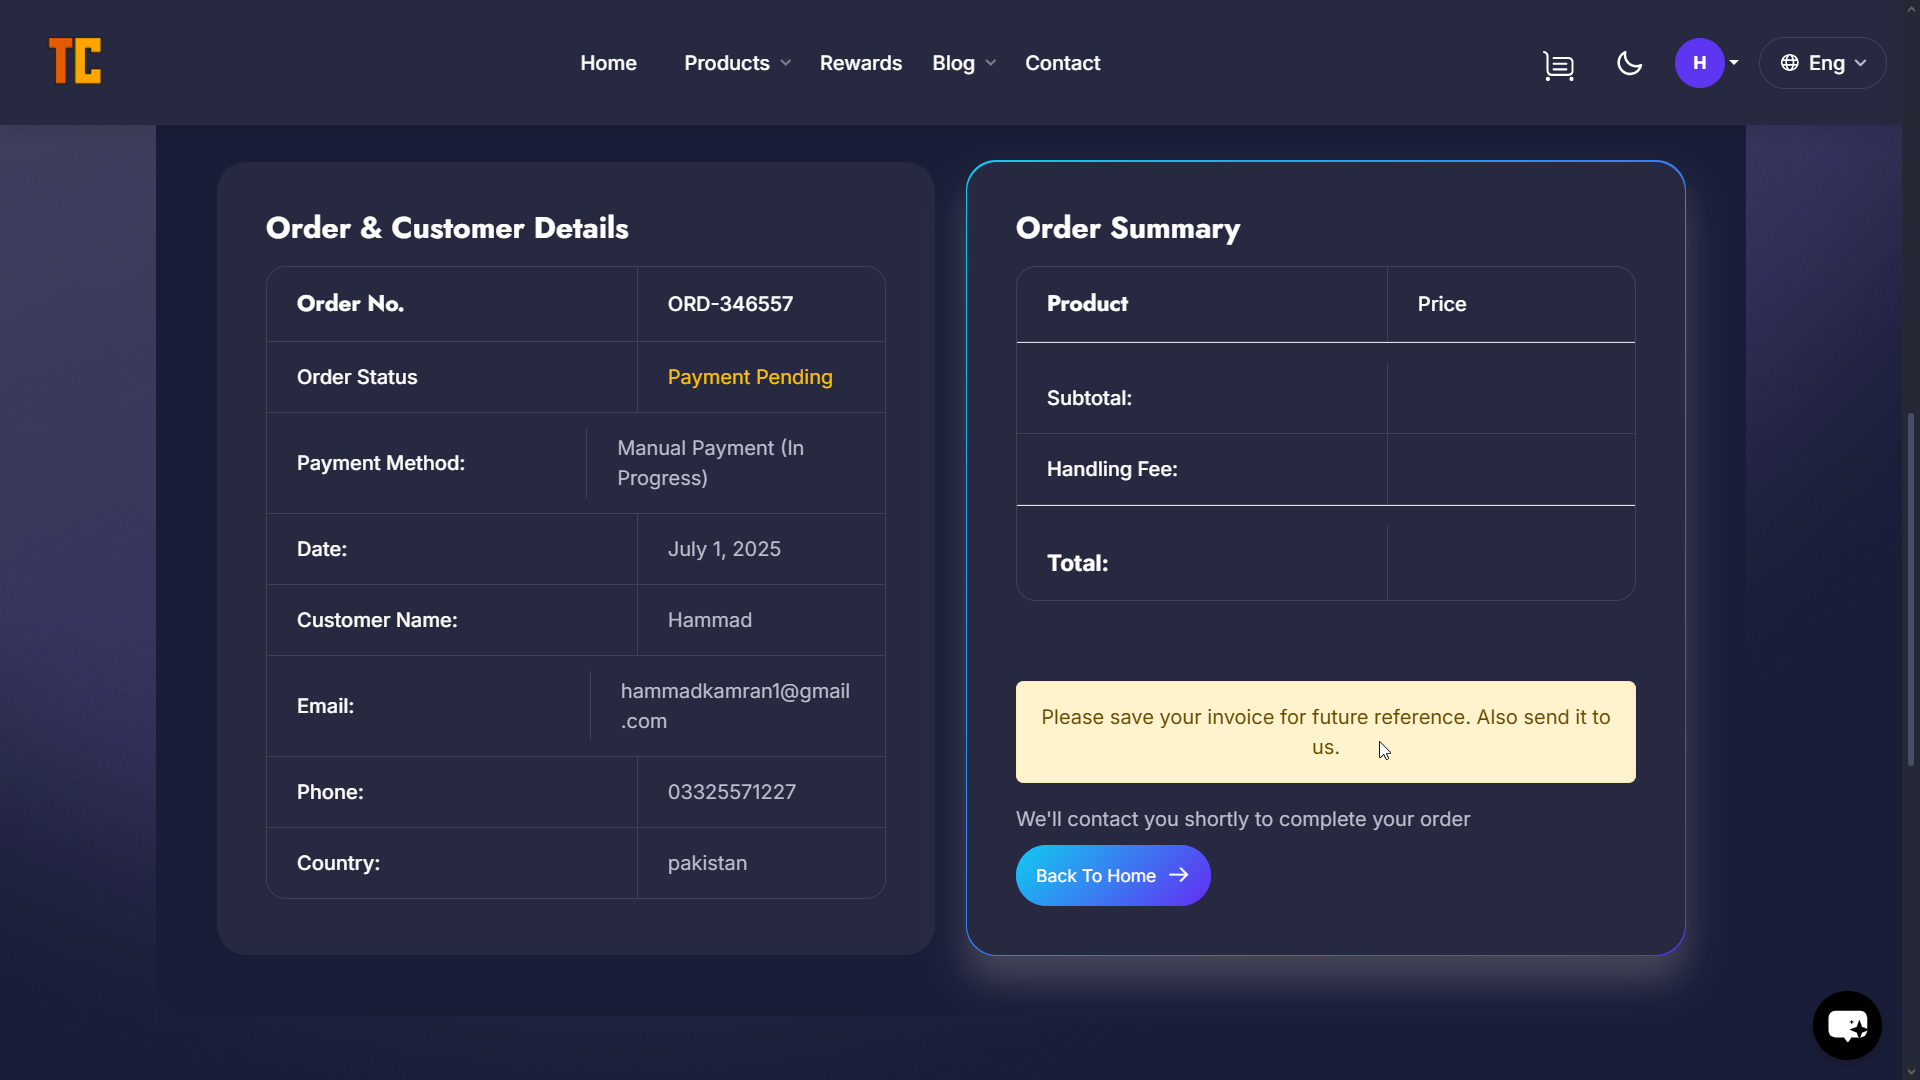The width and height of the screenshot is (1920, 1080).
Task: Click the hammadkamran1@gmail.com email value
Action: [x=735, y=706]
